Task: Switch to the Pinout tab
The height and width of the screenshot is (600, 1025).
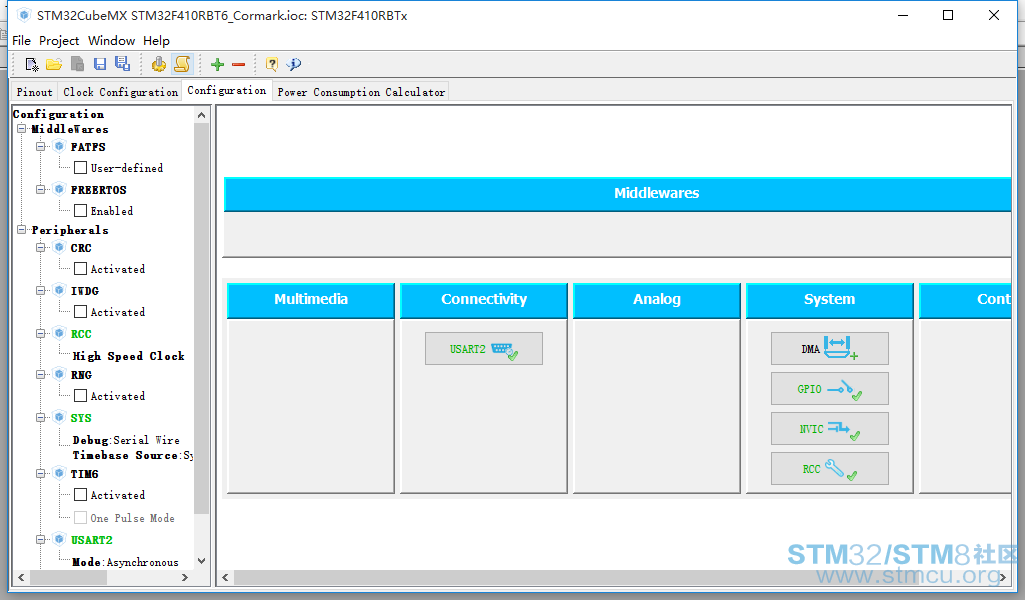Action: tap(34, 92)
